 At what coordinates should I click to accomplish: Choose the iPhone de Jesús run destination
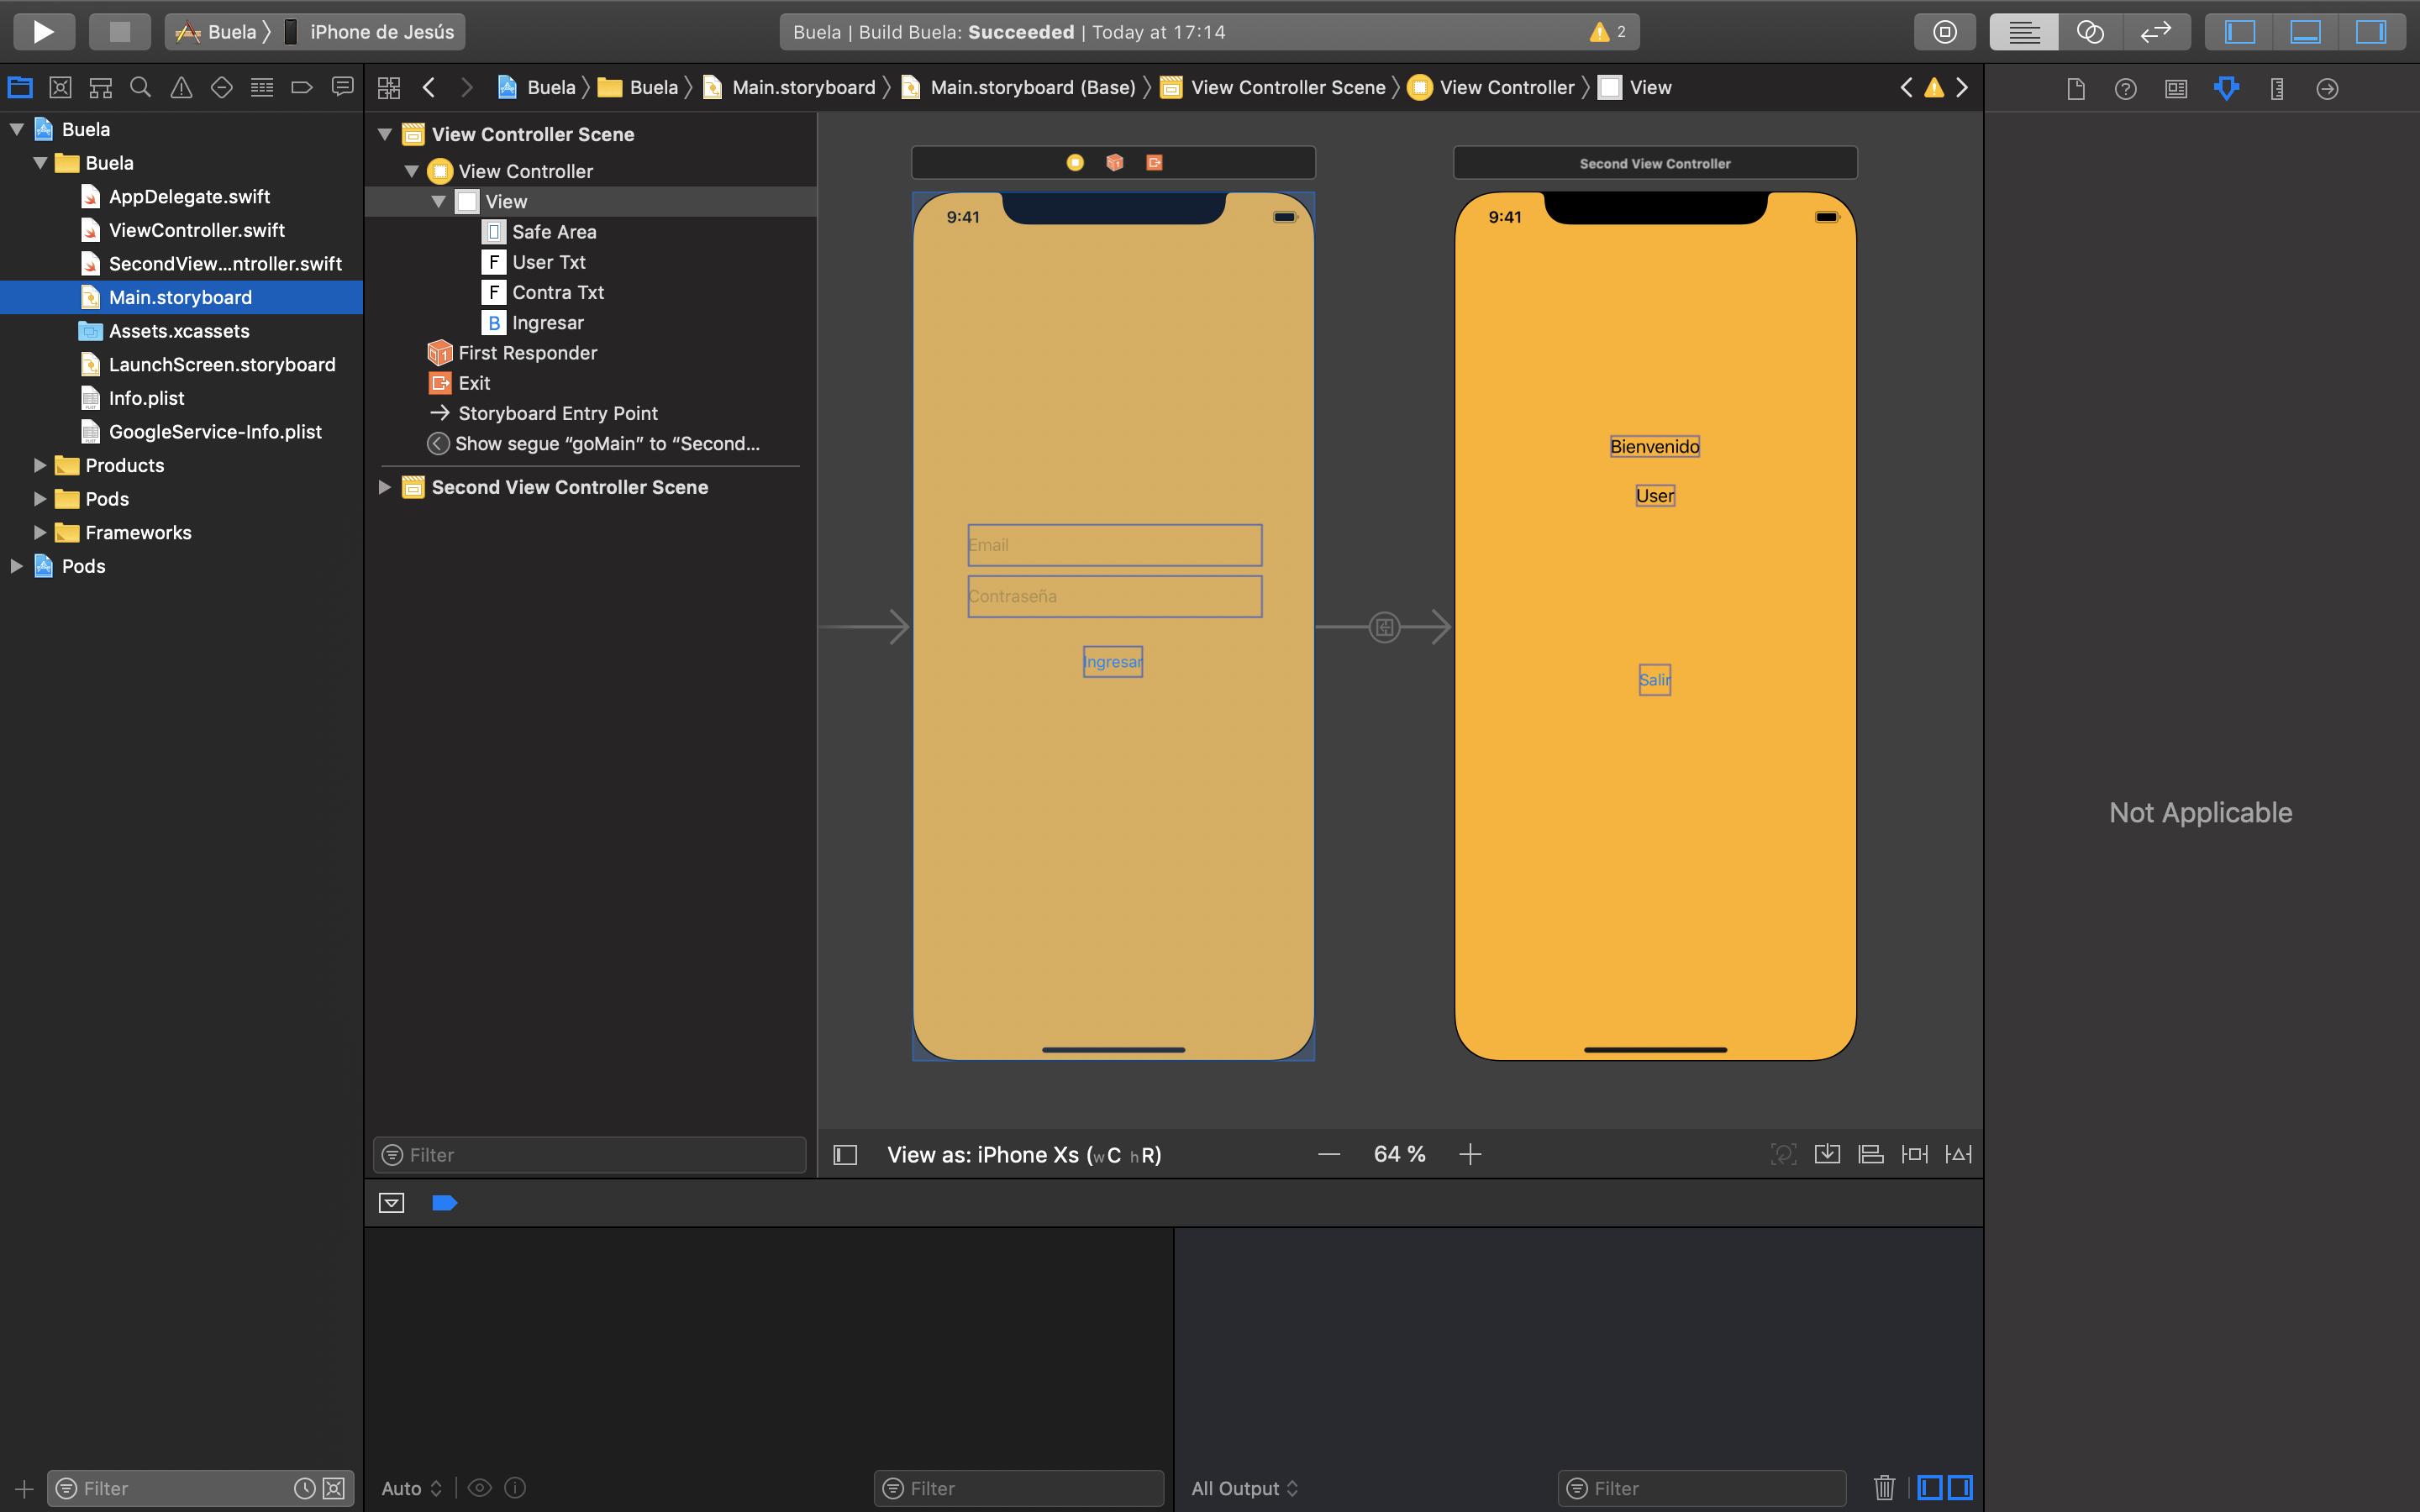370,32
